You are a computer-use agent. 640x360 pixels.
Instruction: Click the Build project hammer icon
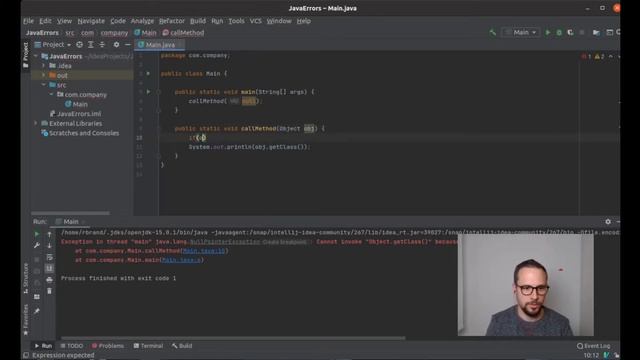[493, 33]
